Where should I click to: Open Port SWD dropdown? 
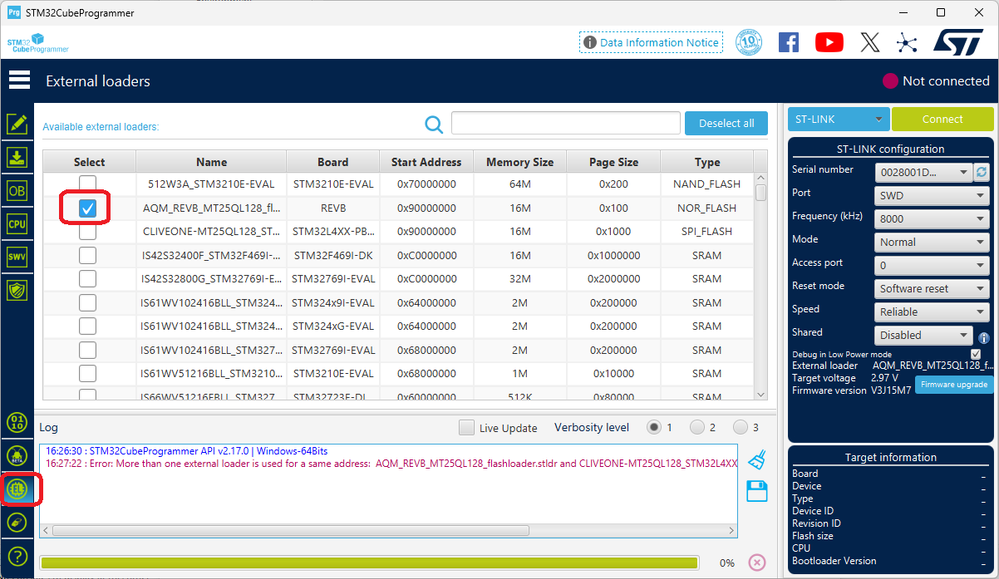[931, 196]
